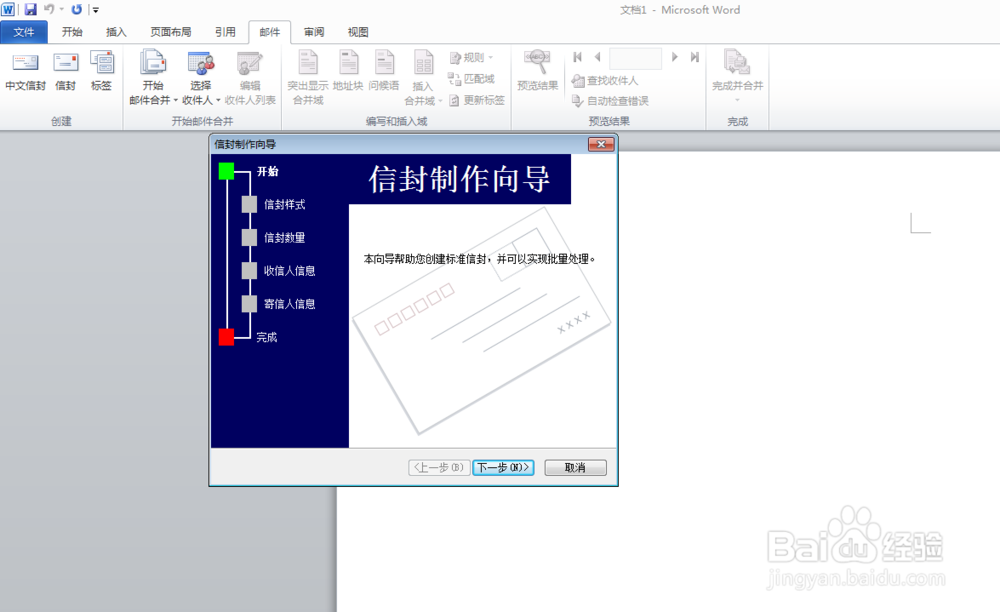
Task: Click Undo icon in quick access toolbar
Action: [x=49, y=10]
